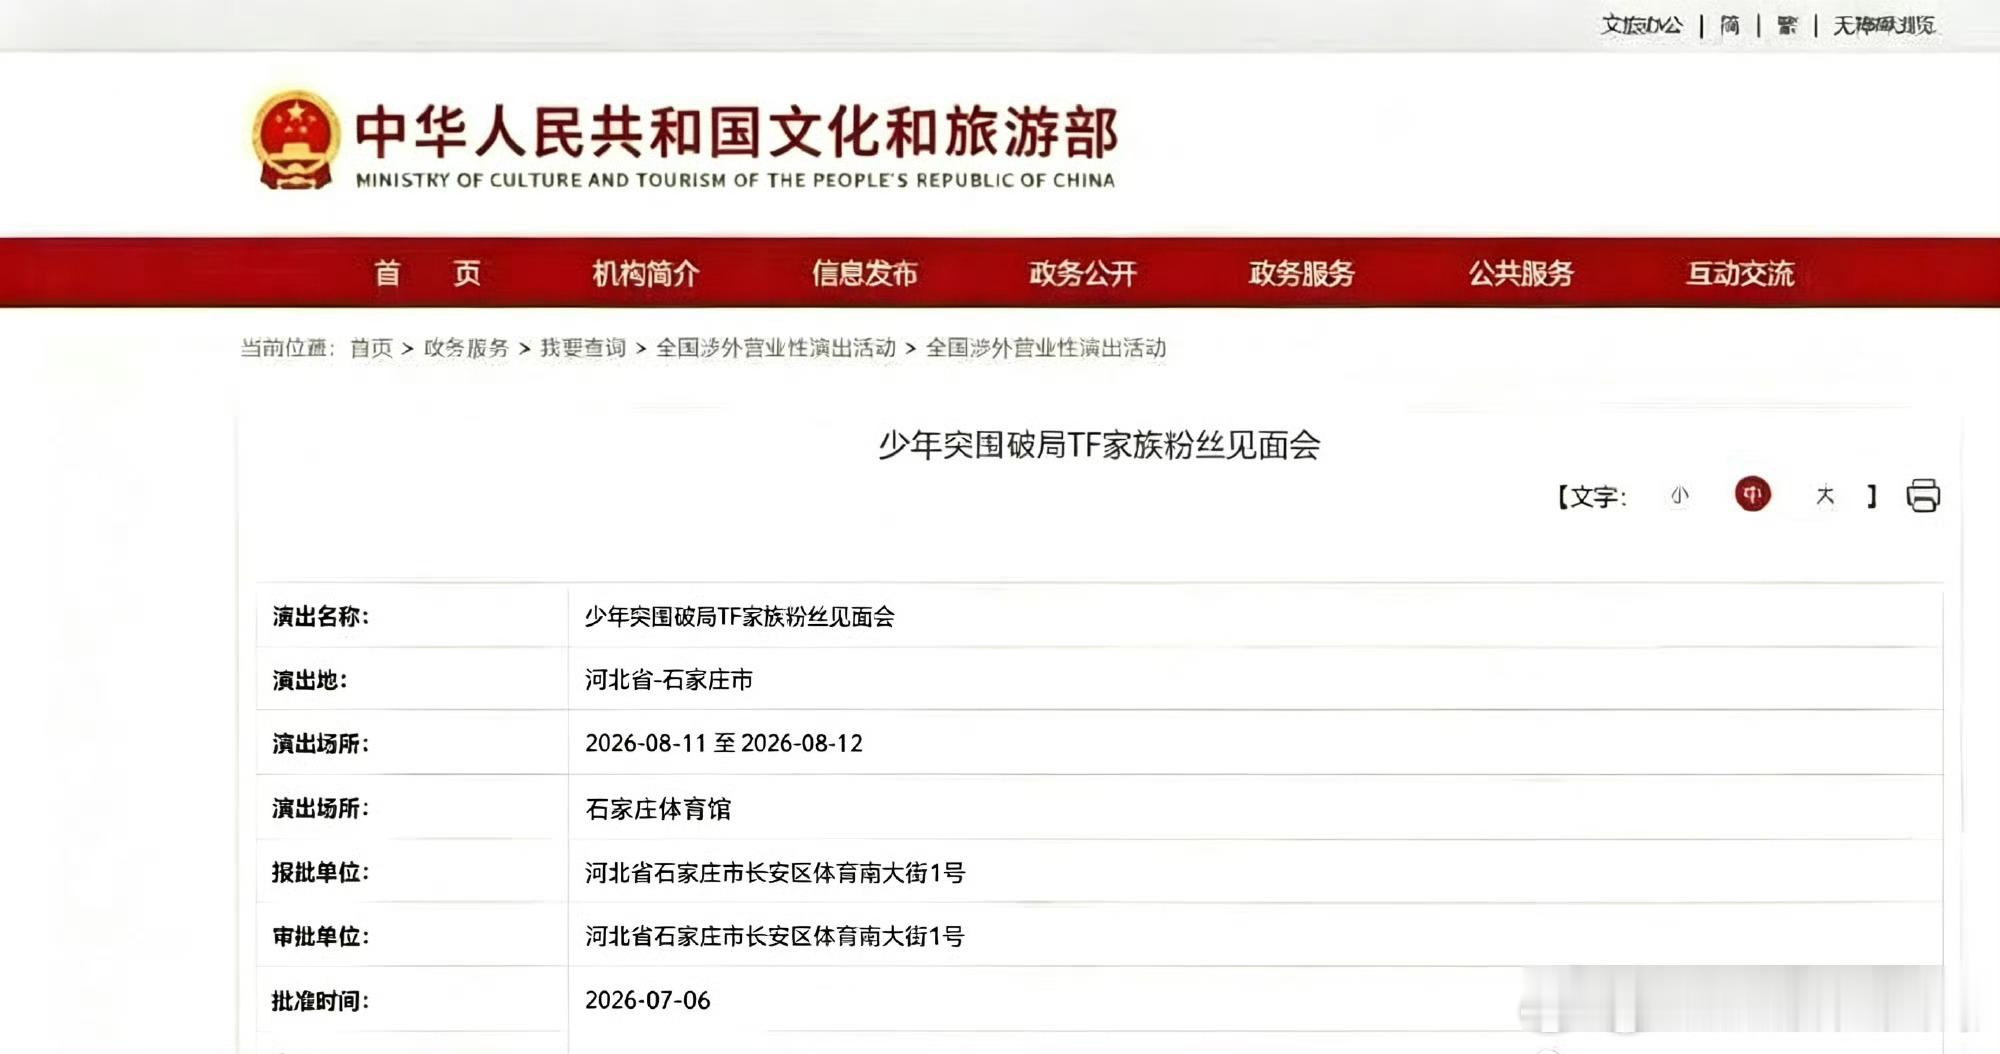Click the value 河北省-石家庄市

click(x=669, y=680)
